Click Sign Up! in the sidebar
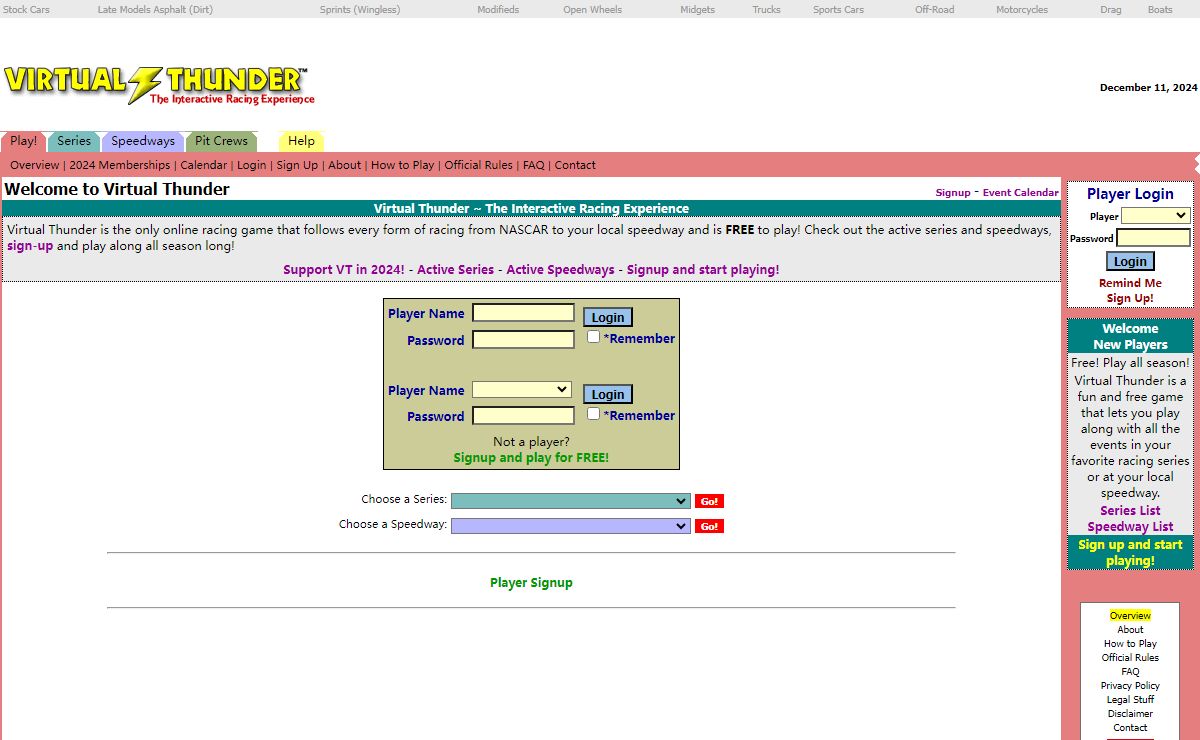The image size is (1200, 740). coord(1130,298)
